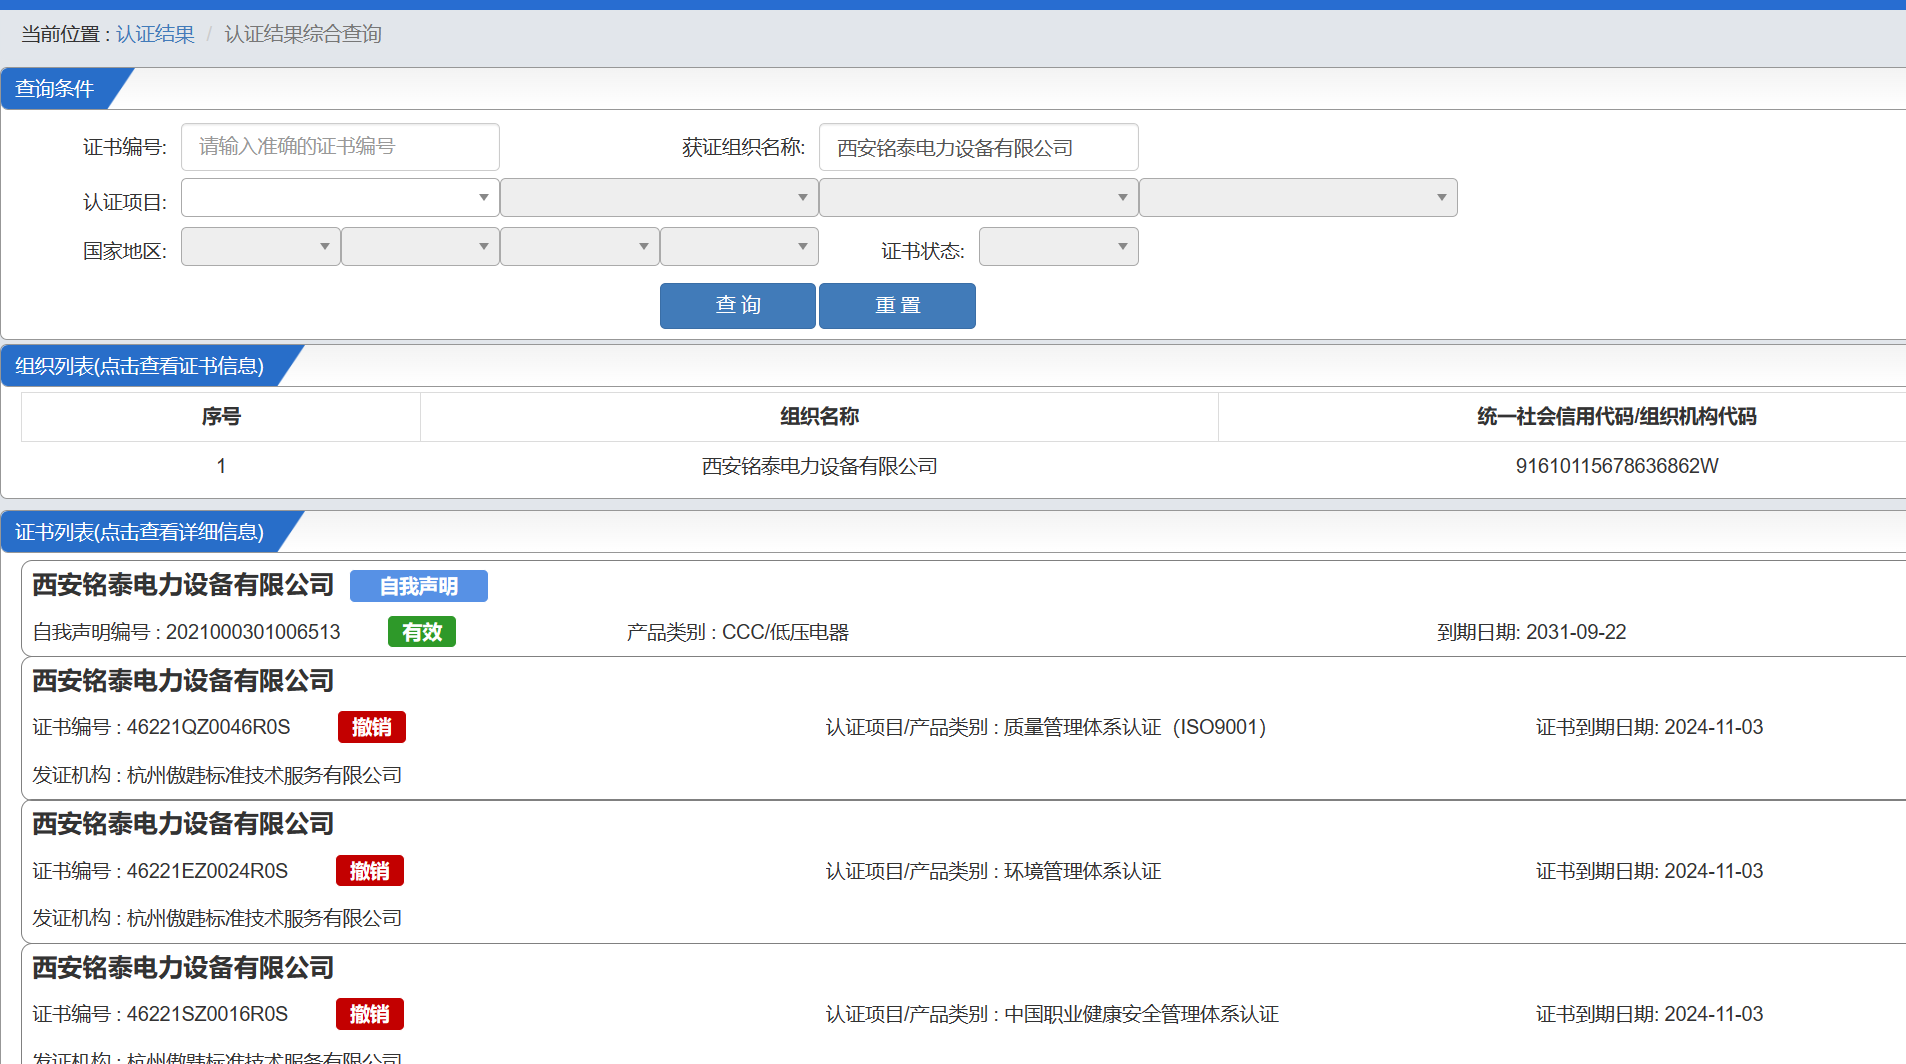Viewport: 1906px width, 1064px height.
Task: Click company title above 自我声明编号 row
Action: tap(183, 585)
